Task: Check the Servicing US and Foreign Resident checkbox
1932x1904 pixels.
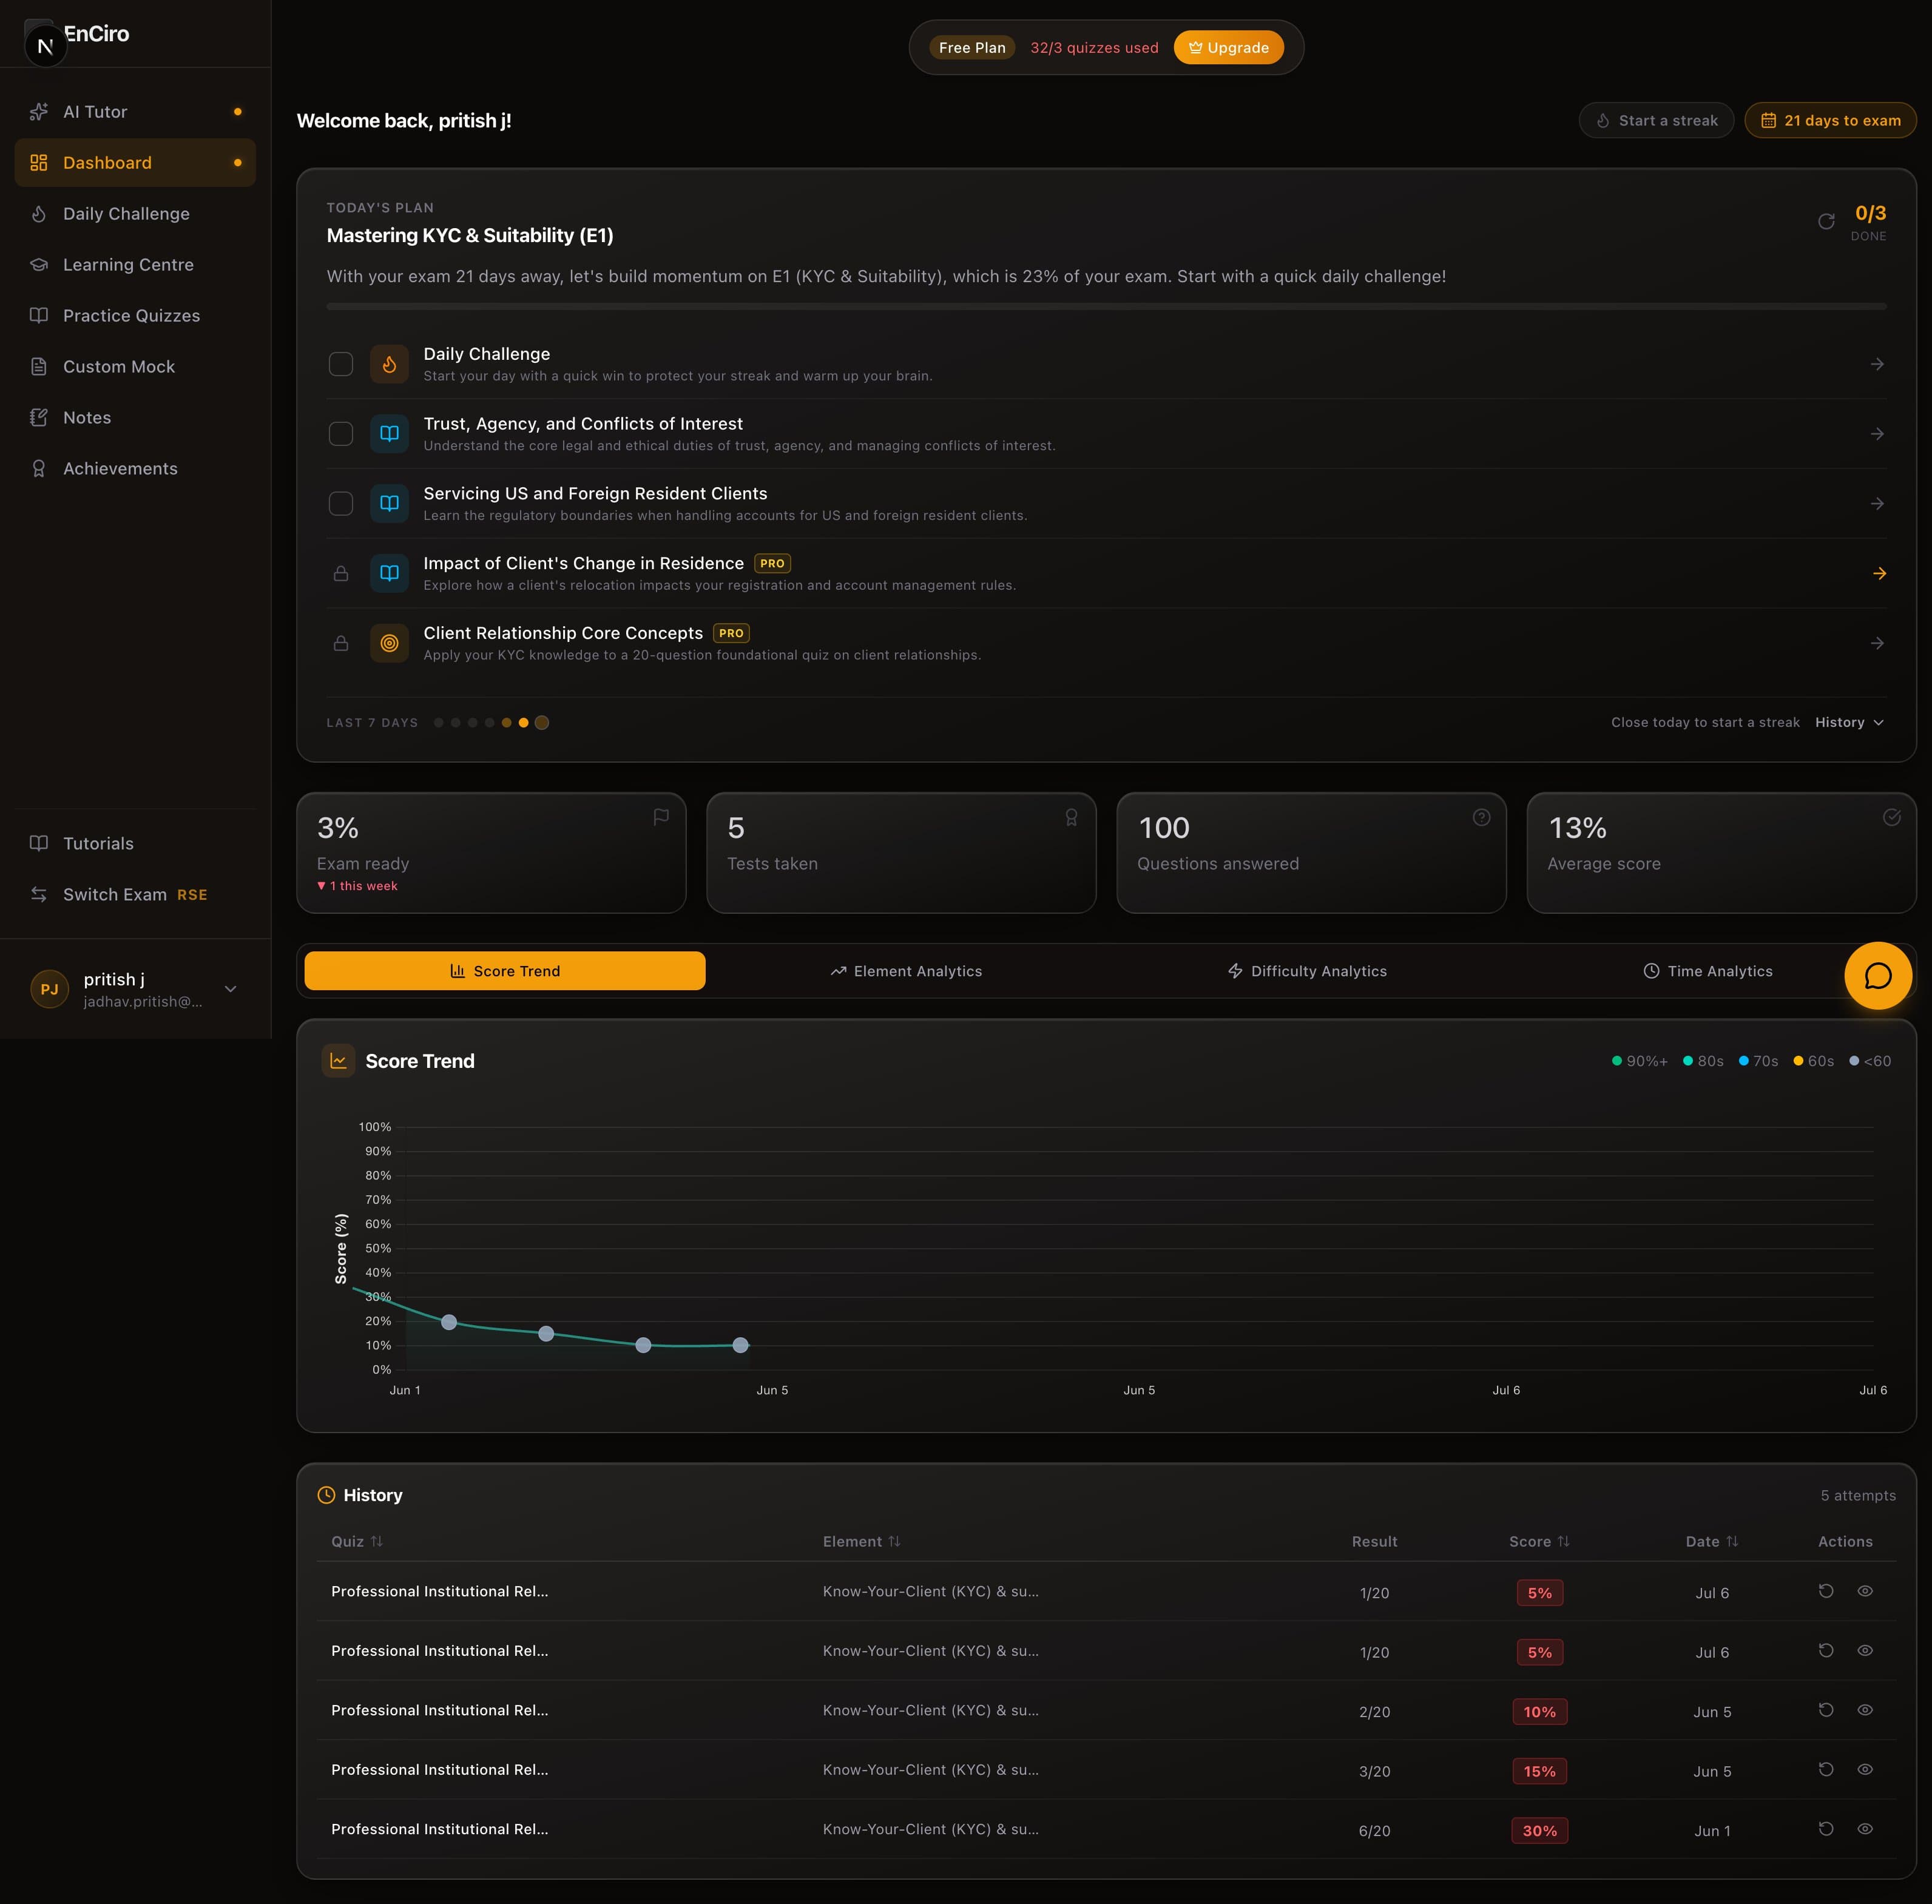Action: pyautogui.click(x=341, y=504)
